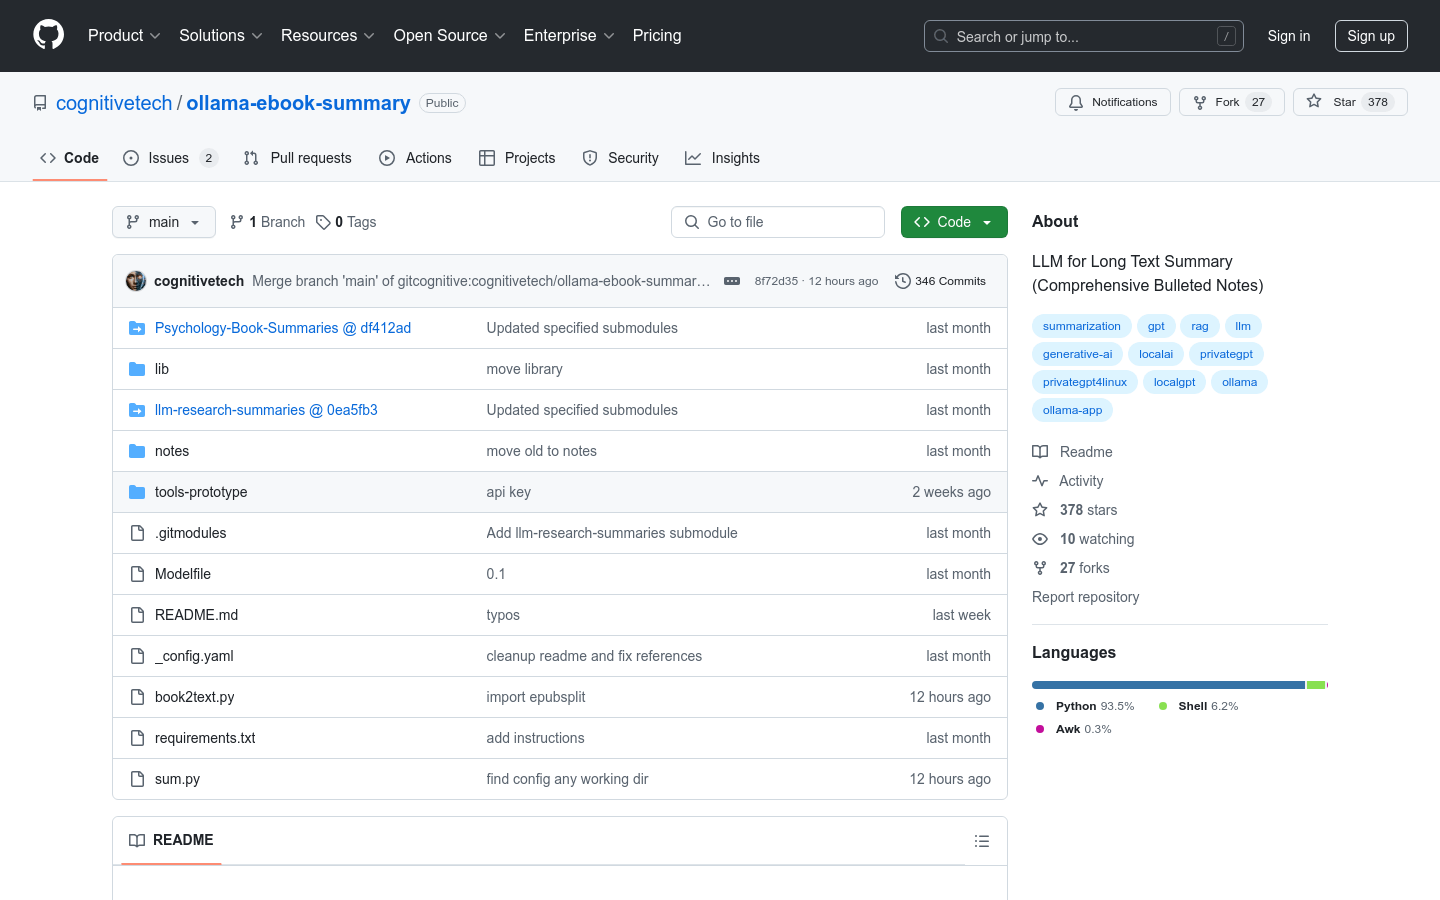Open the requirements.txt file
Screen dimensions: 1440x900
point(205,738)
